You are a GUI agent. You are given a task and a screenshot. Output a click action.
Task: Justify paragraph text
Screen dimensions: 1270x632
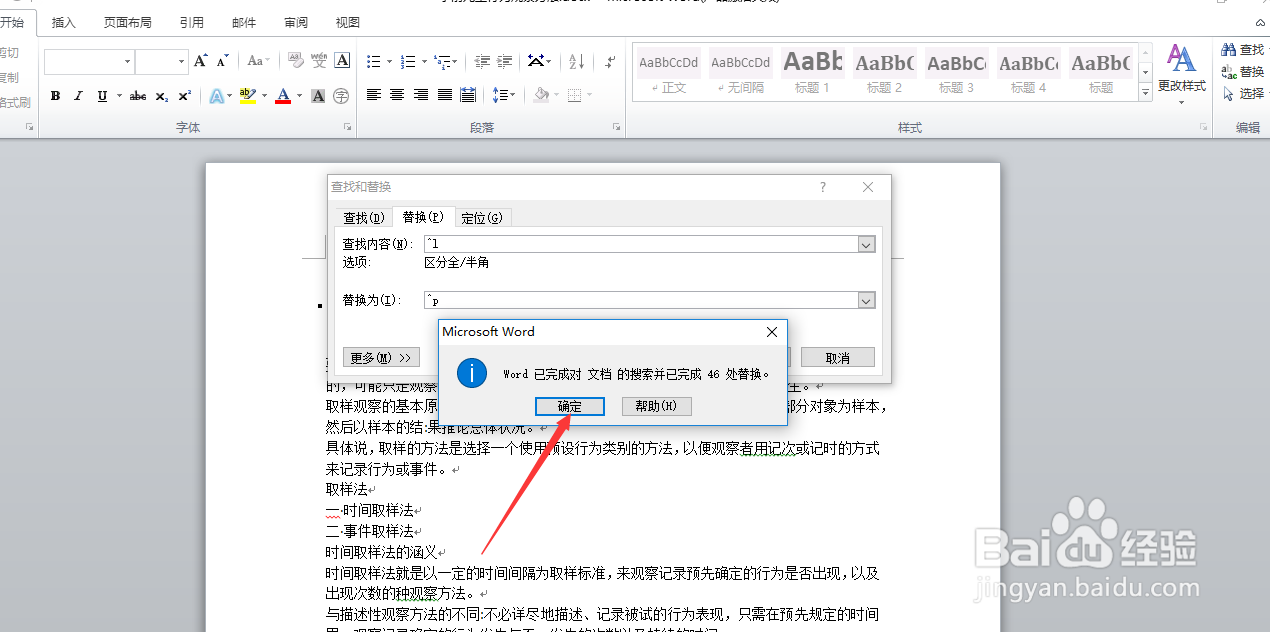click(x=444, y=95)
